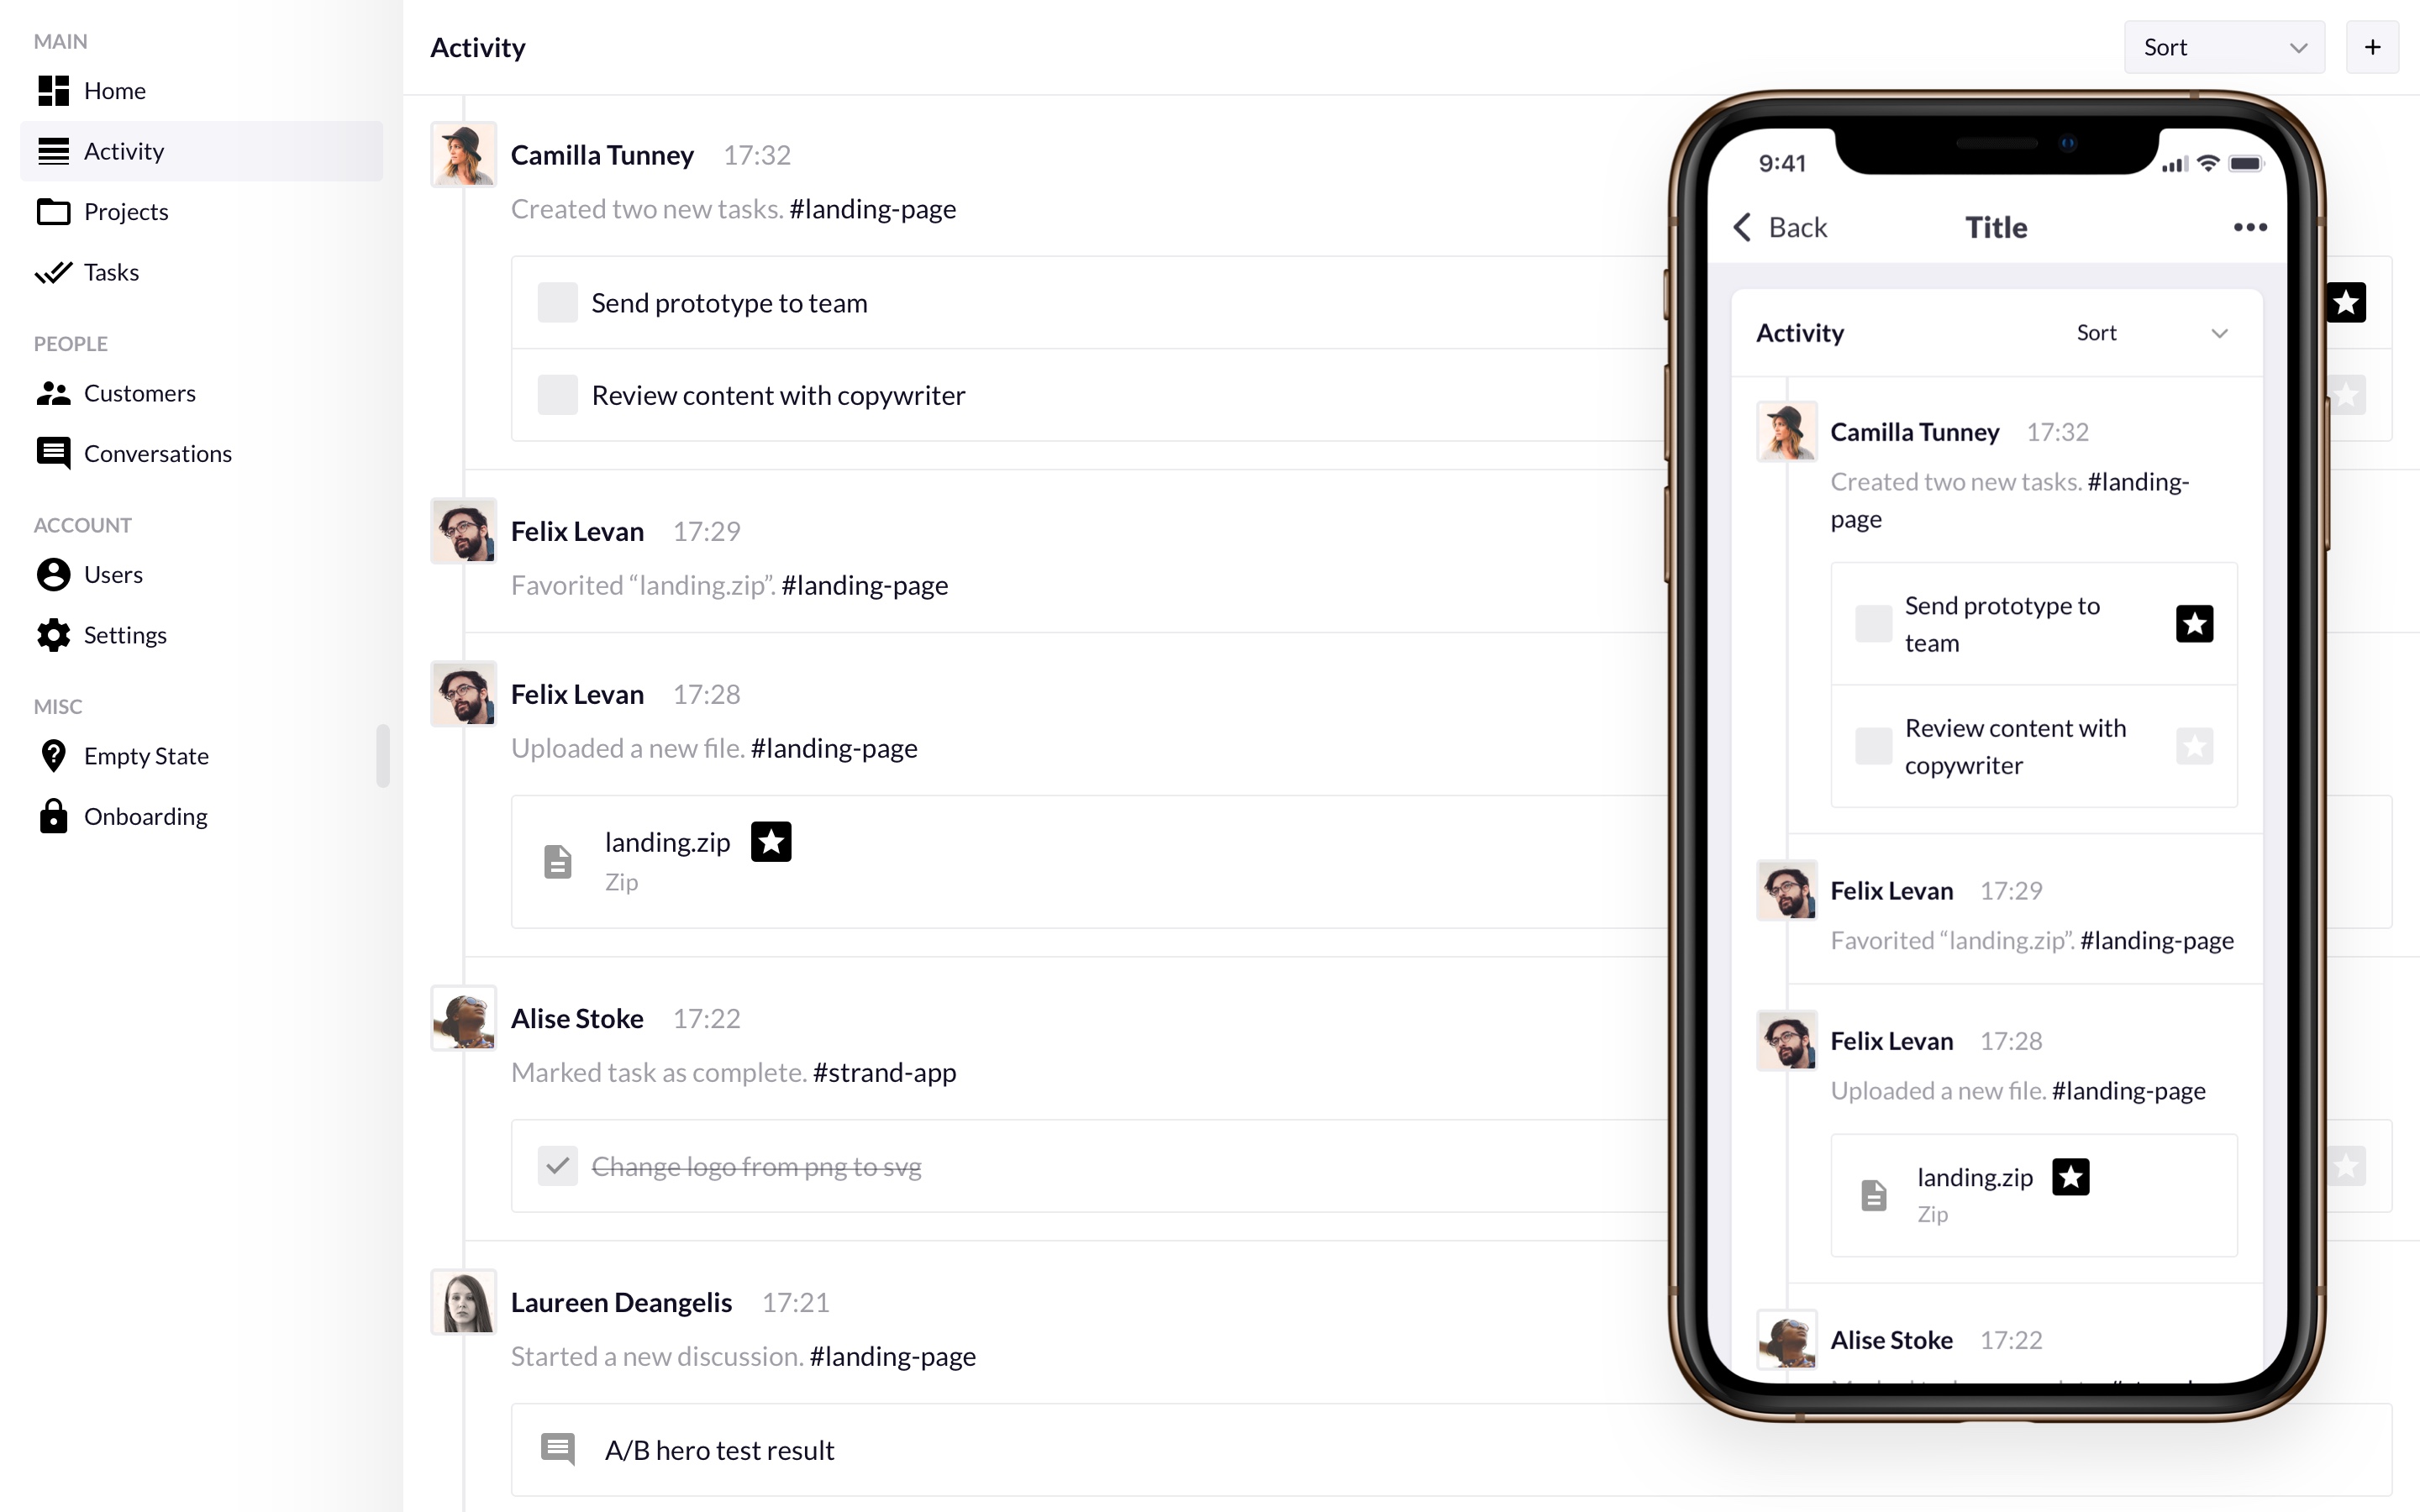
Task: Click the Users account icon in sidebar
Action: coord(52,573)
